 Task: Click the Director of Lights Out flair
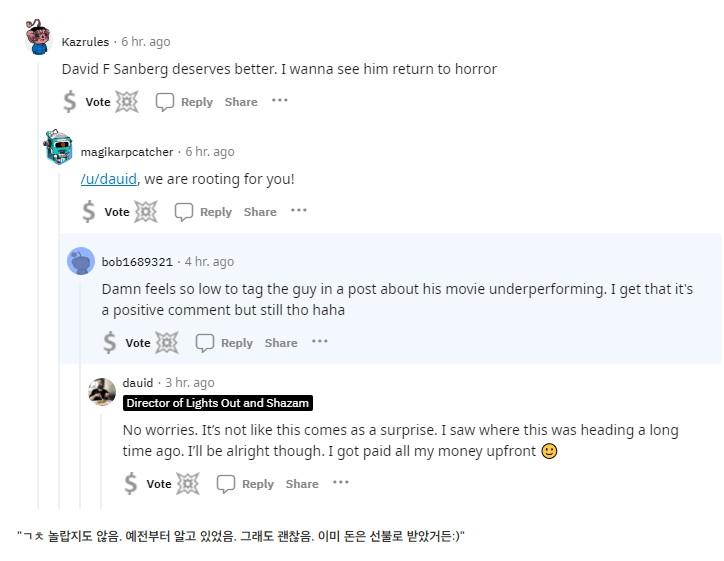tap(217, 403)
